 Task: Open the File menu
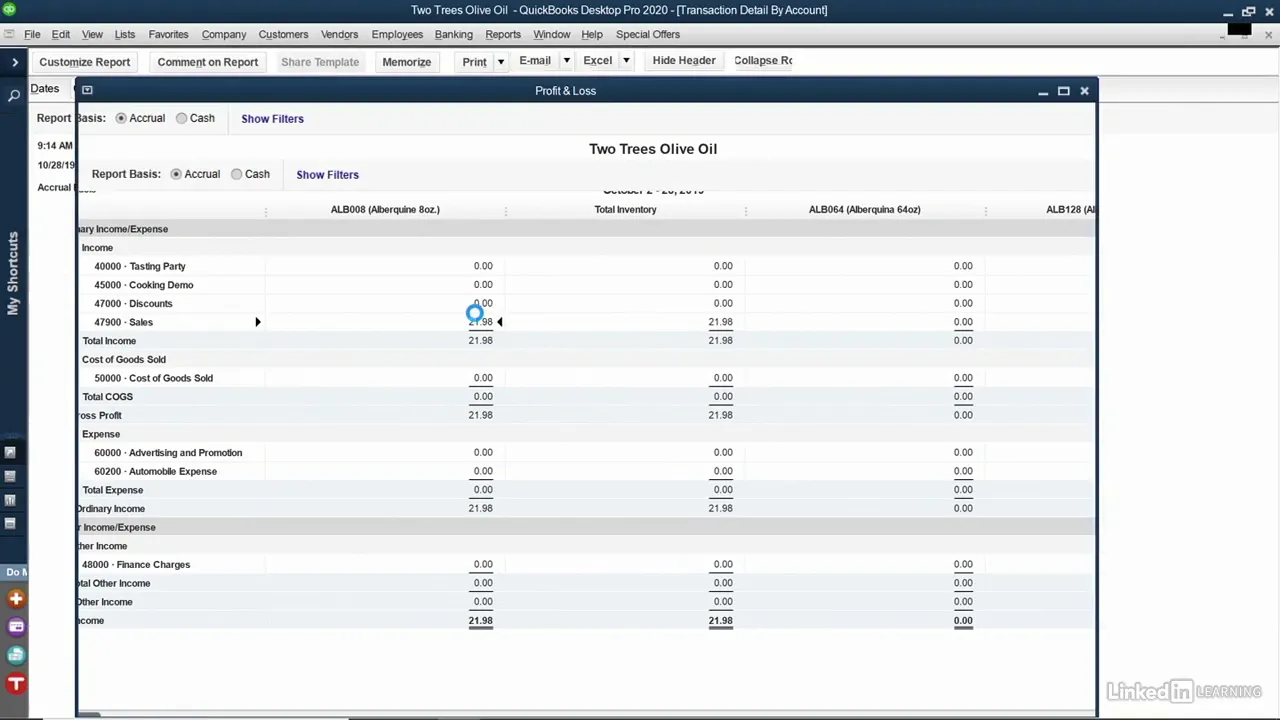(32, 34)
